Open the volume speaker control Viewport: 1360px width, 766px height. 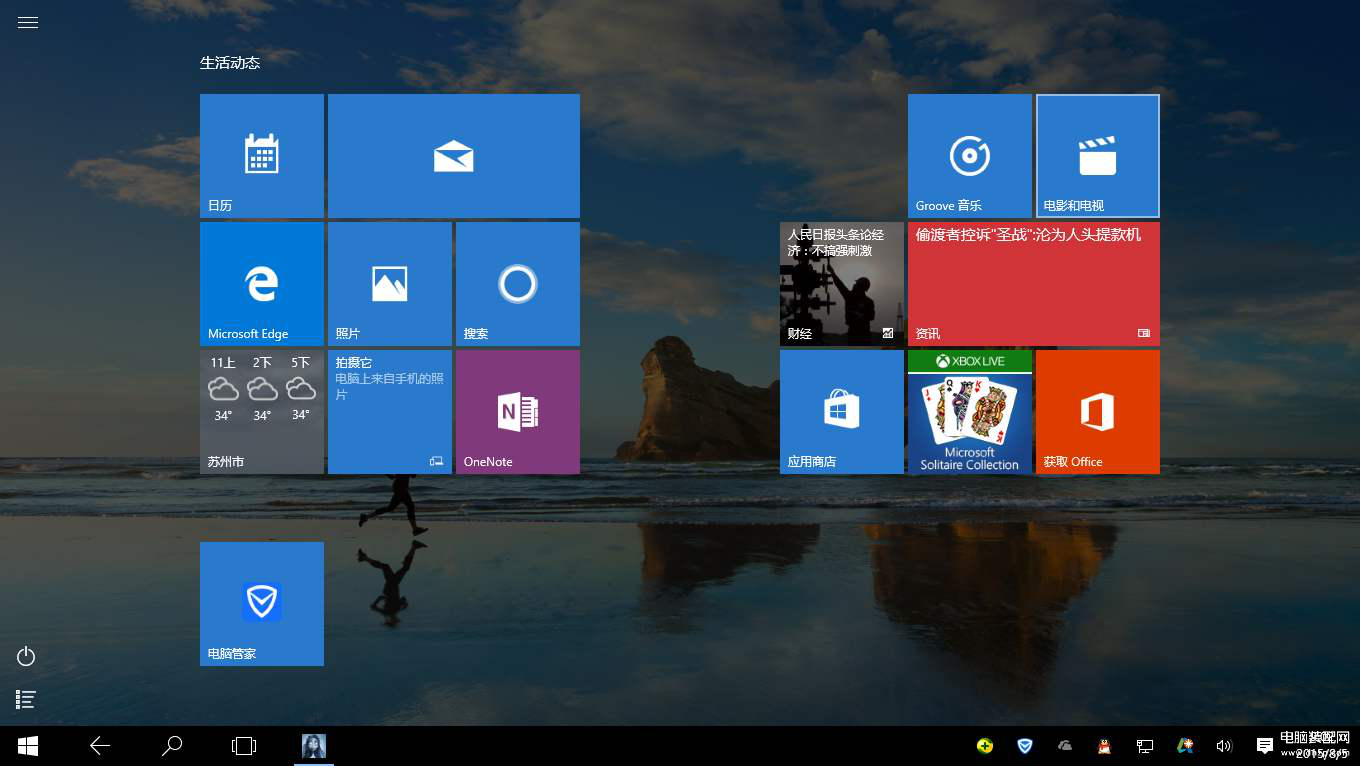1223,746
